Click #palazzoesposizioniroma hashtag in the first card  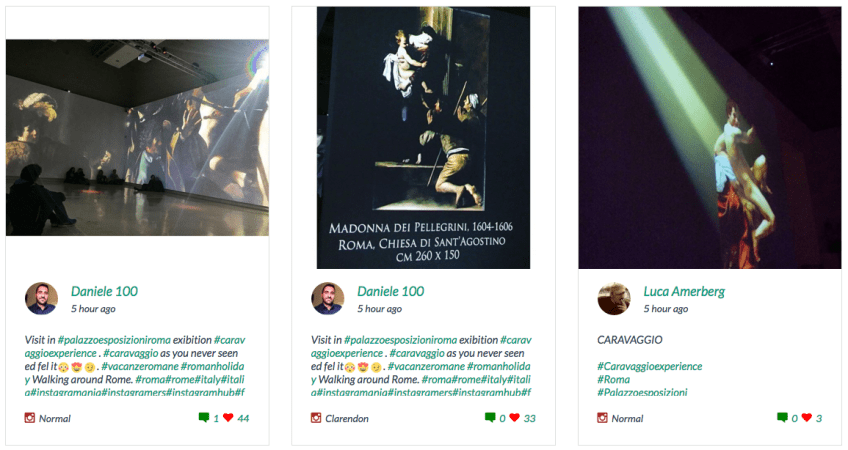[x=114, y=340]
